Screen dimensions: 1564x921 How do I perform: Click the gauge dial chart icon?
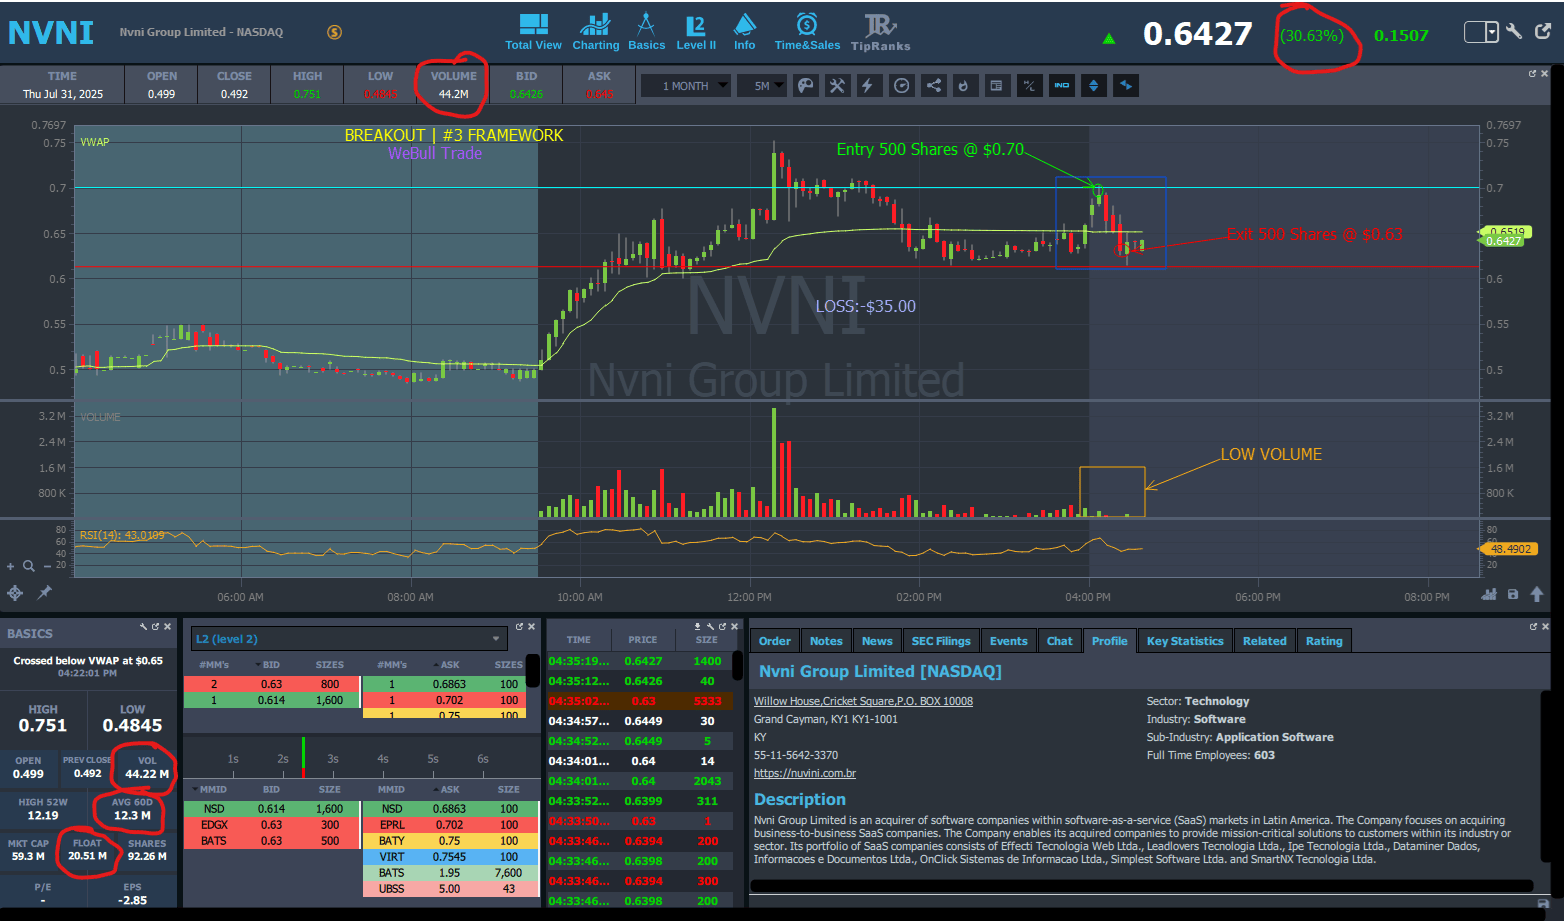point(902,86)
